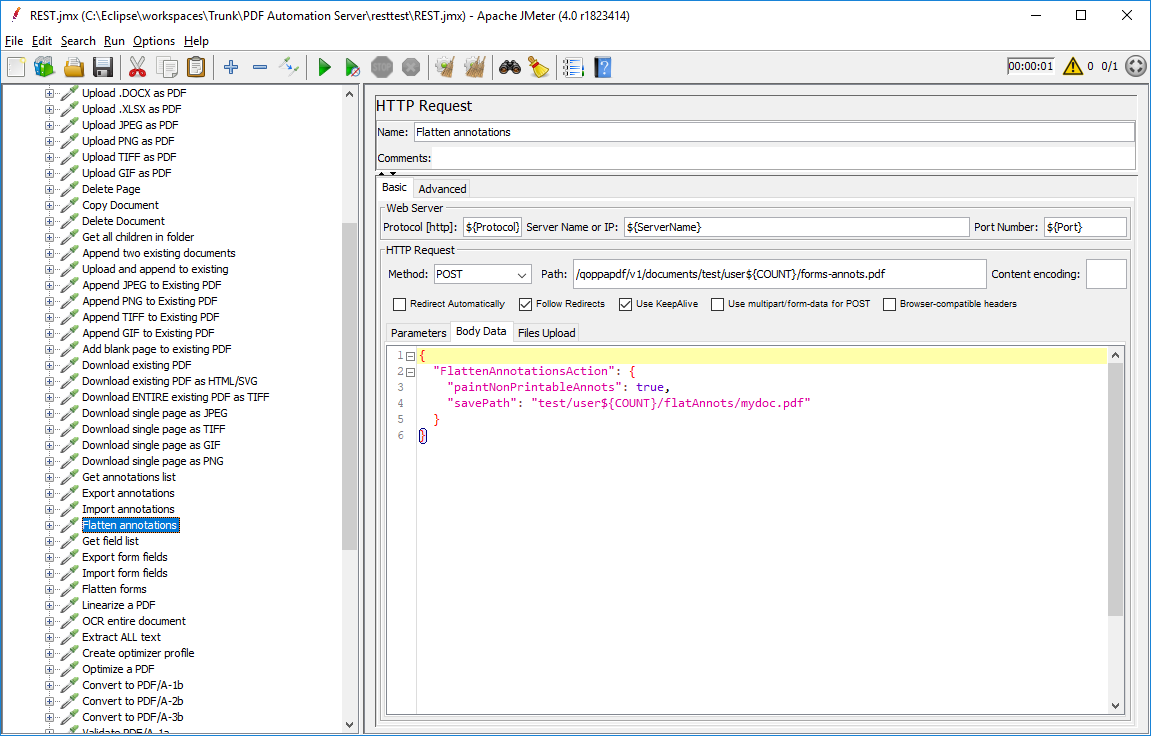The width and height of the screenshot is (1151, 736).
Task: Open the Templates icon in toolbar
Action: [x=44, y=68]
